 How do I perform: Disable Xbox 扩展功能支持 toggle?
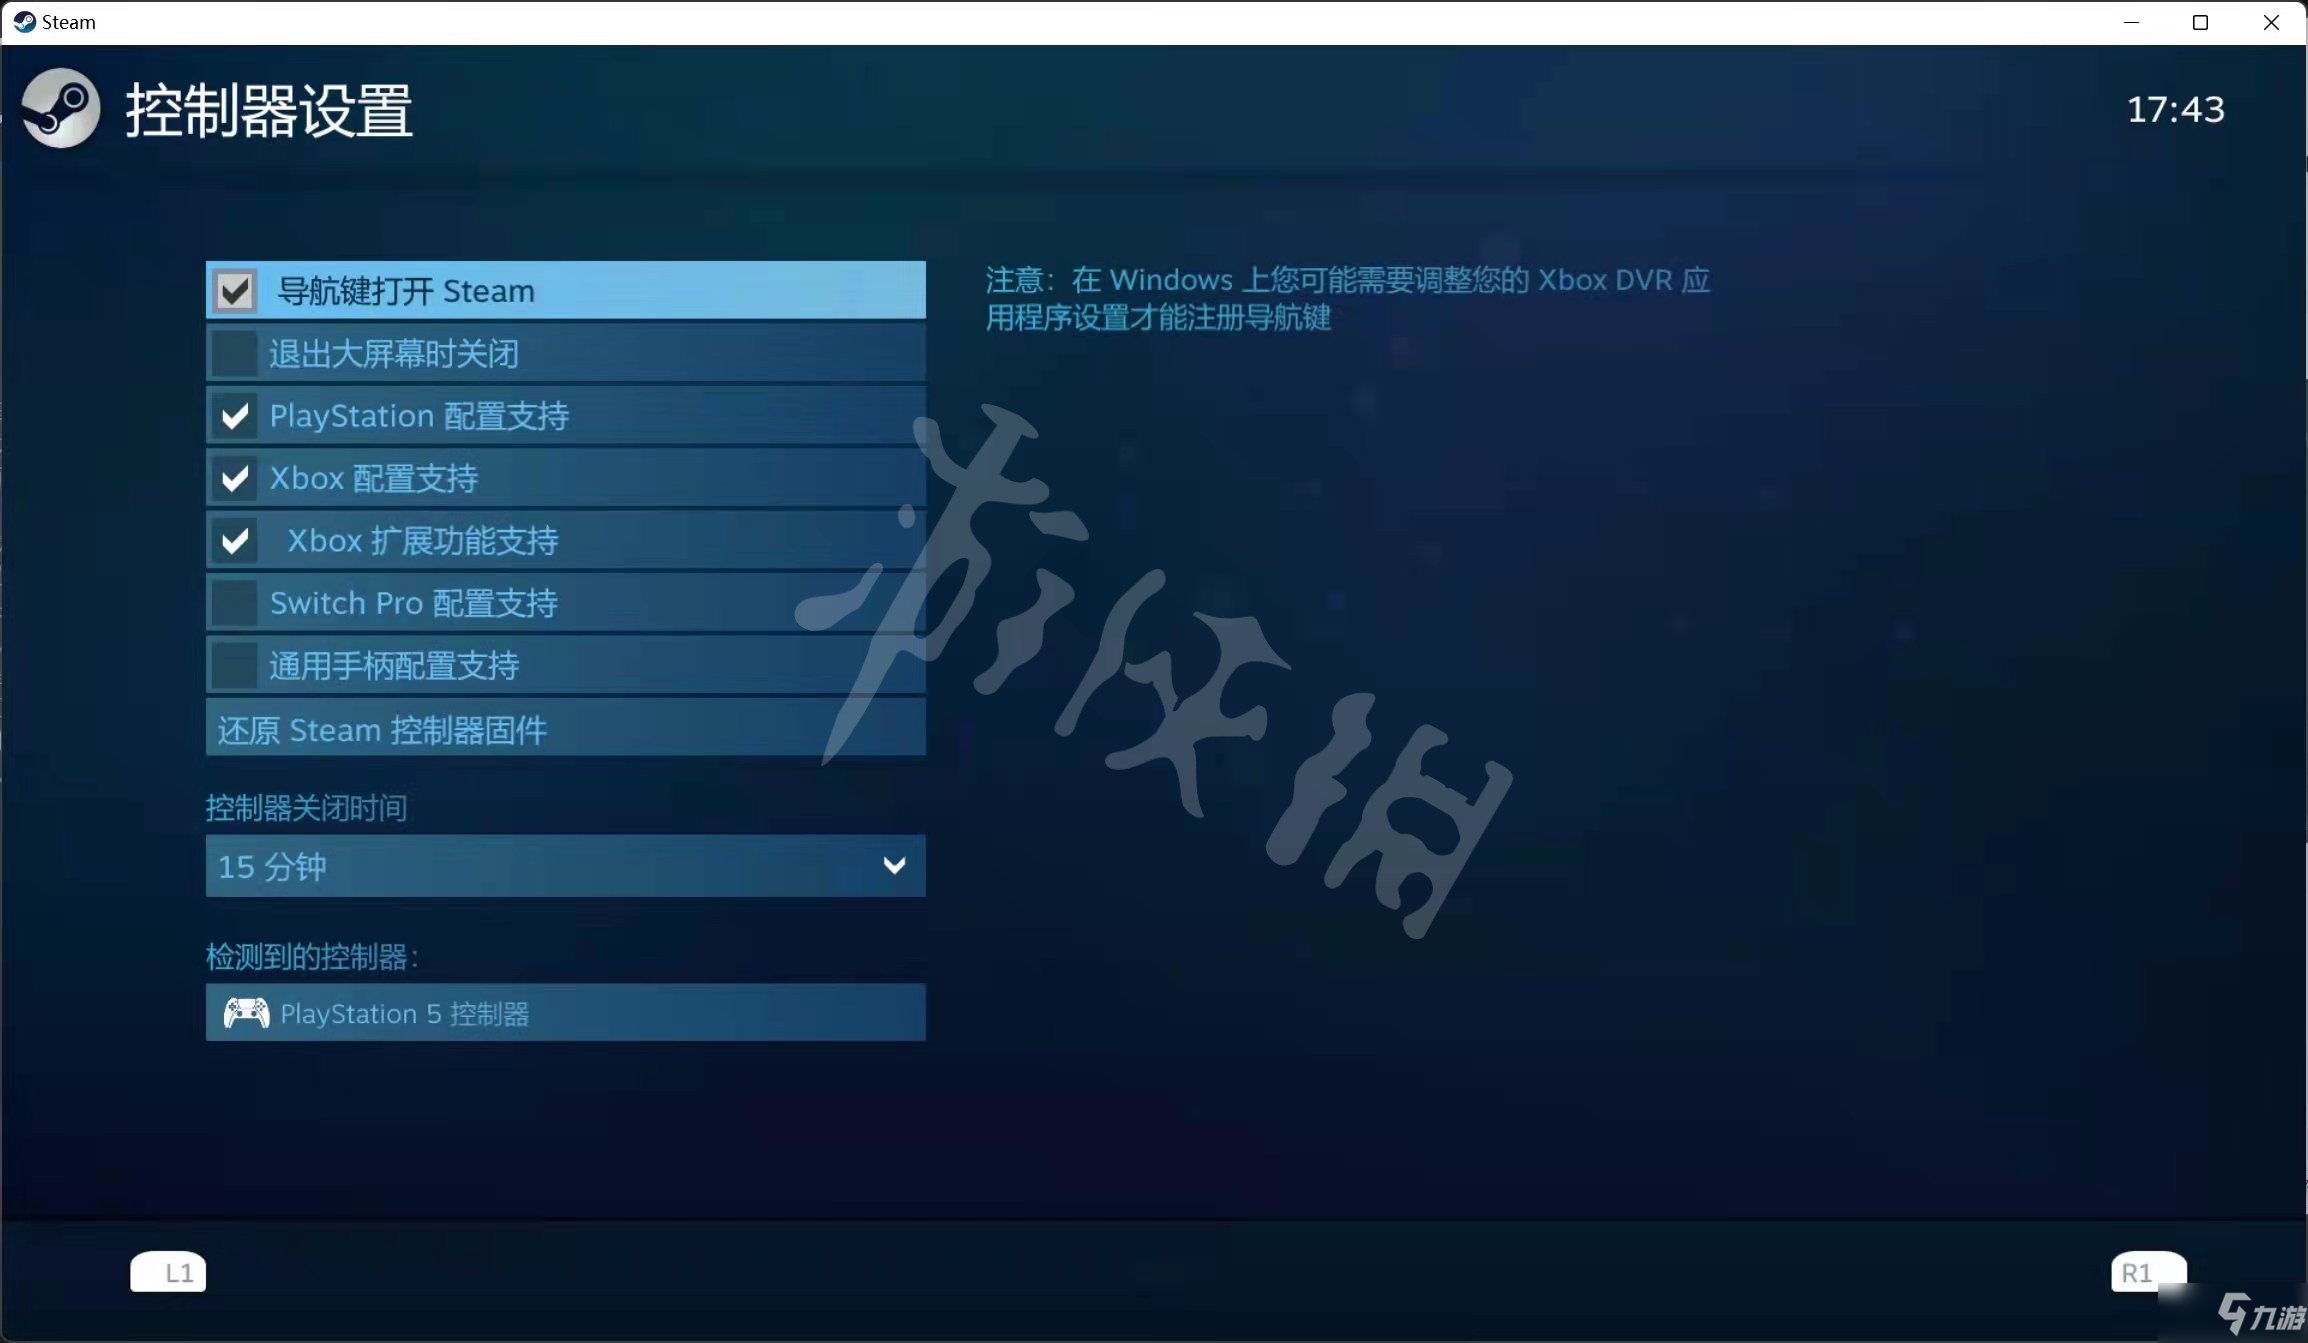235,540
